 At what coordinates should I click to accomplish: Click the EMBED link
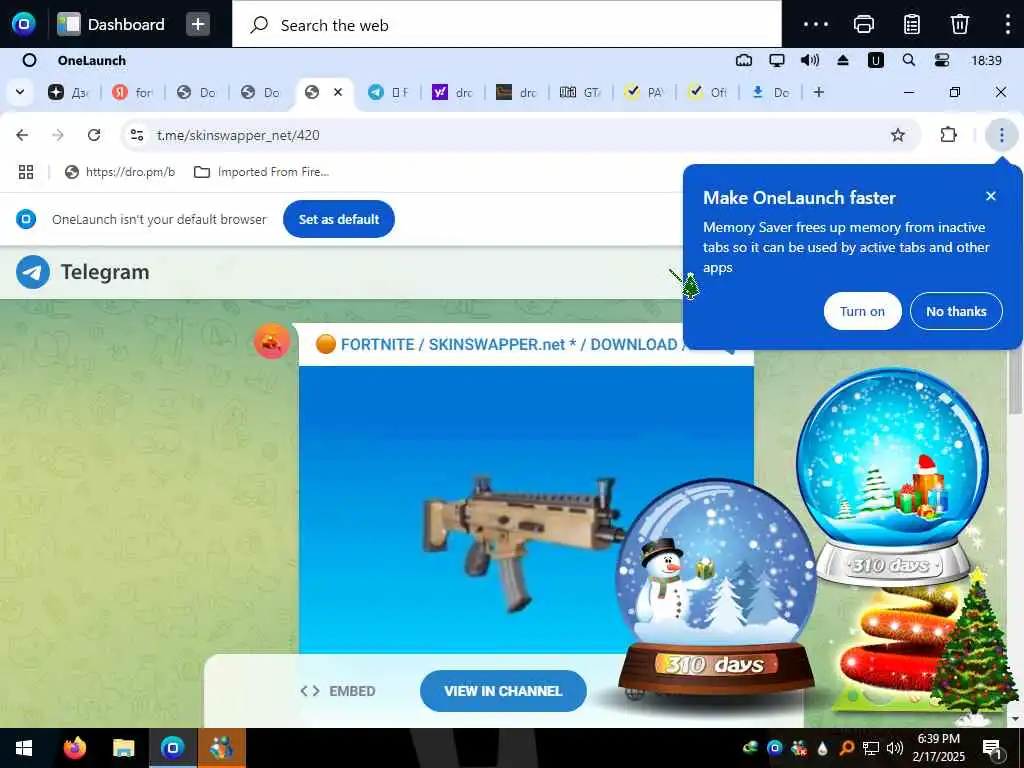[x=338, y=691]
